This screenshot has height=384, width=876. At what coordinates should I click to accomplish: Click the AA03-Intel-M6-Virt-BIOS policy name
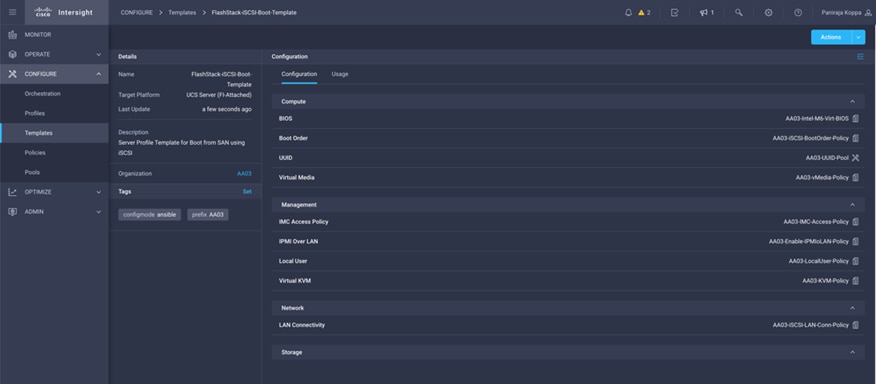click(817, 118)
